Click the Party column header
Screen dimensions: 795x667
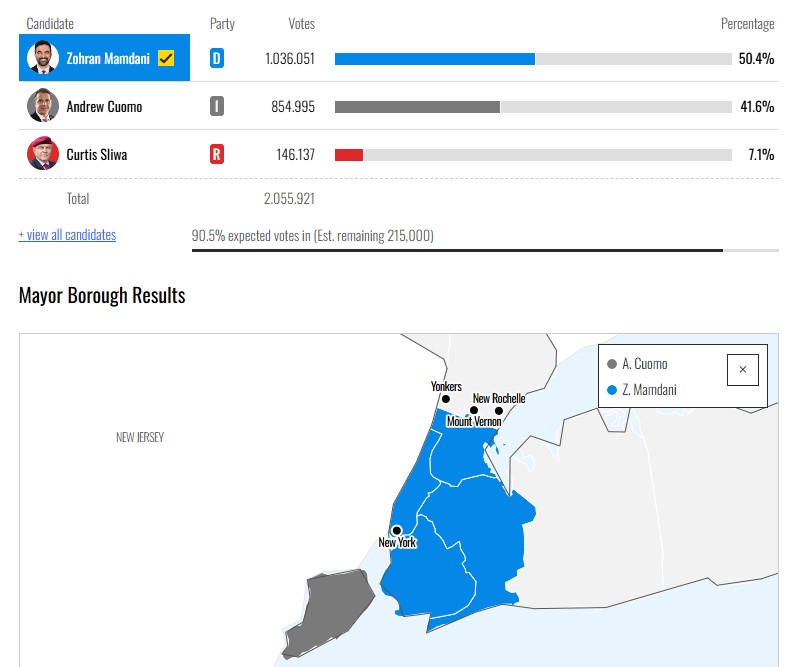[222, 24]
